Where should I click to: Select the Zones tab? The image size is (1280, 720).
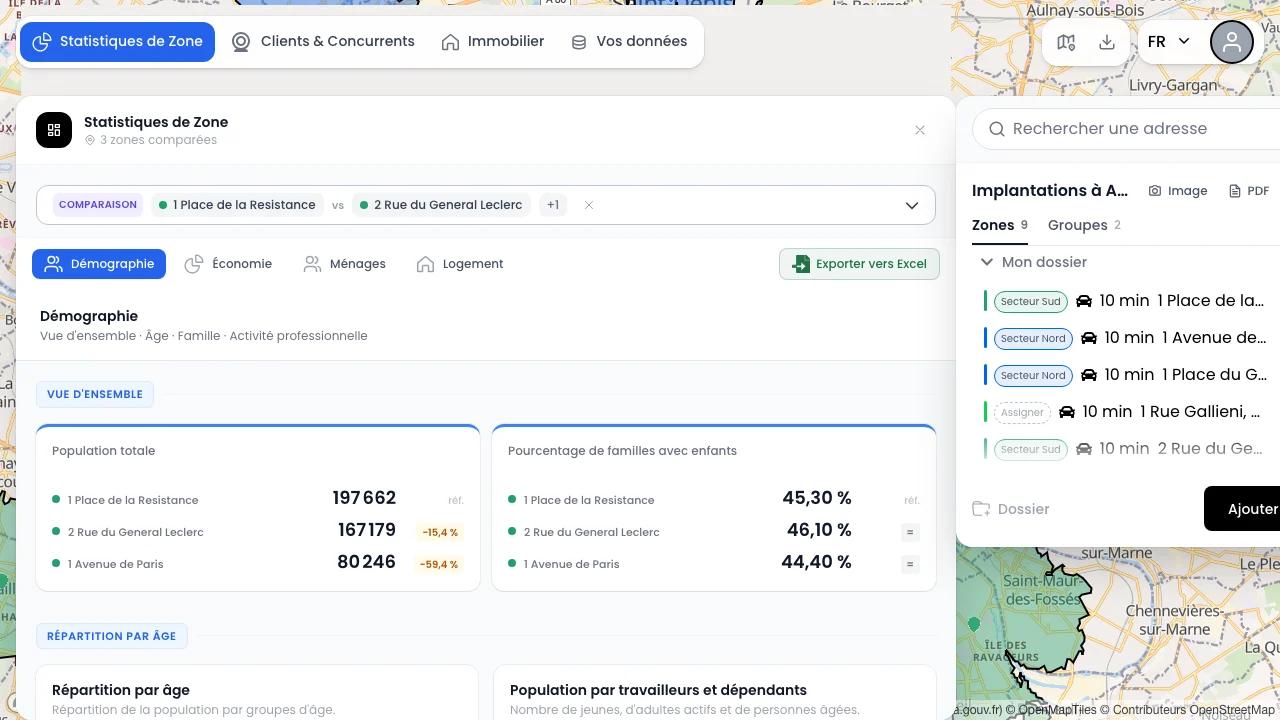click(1000, 225)
